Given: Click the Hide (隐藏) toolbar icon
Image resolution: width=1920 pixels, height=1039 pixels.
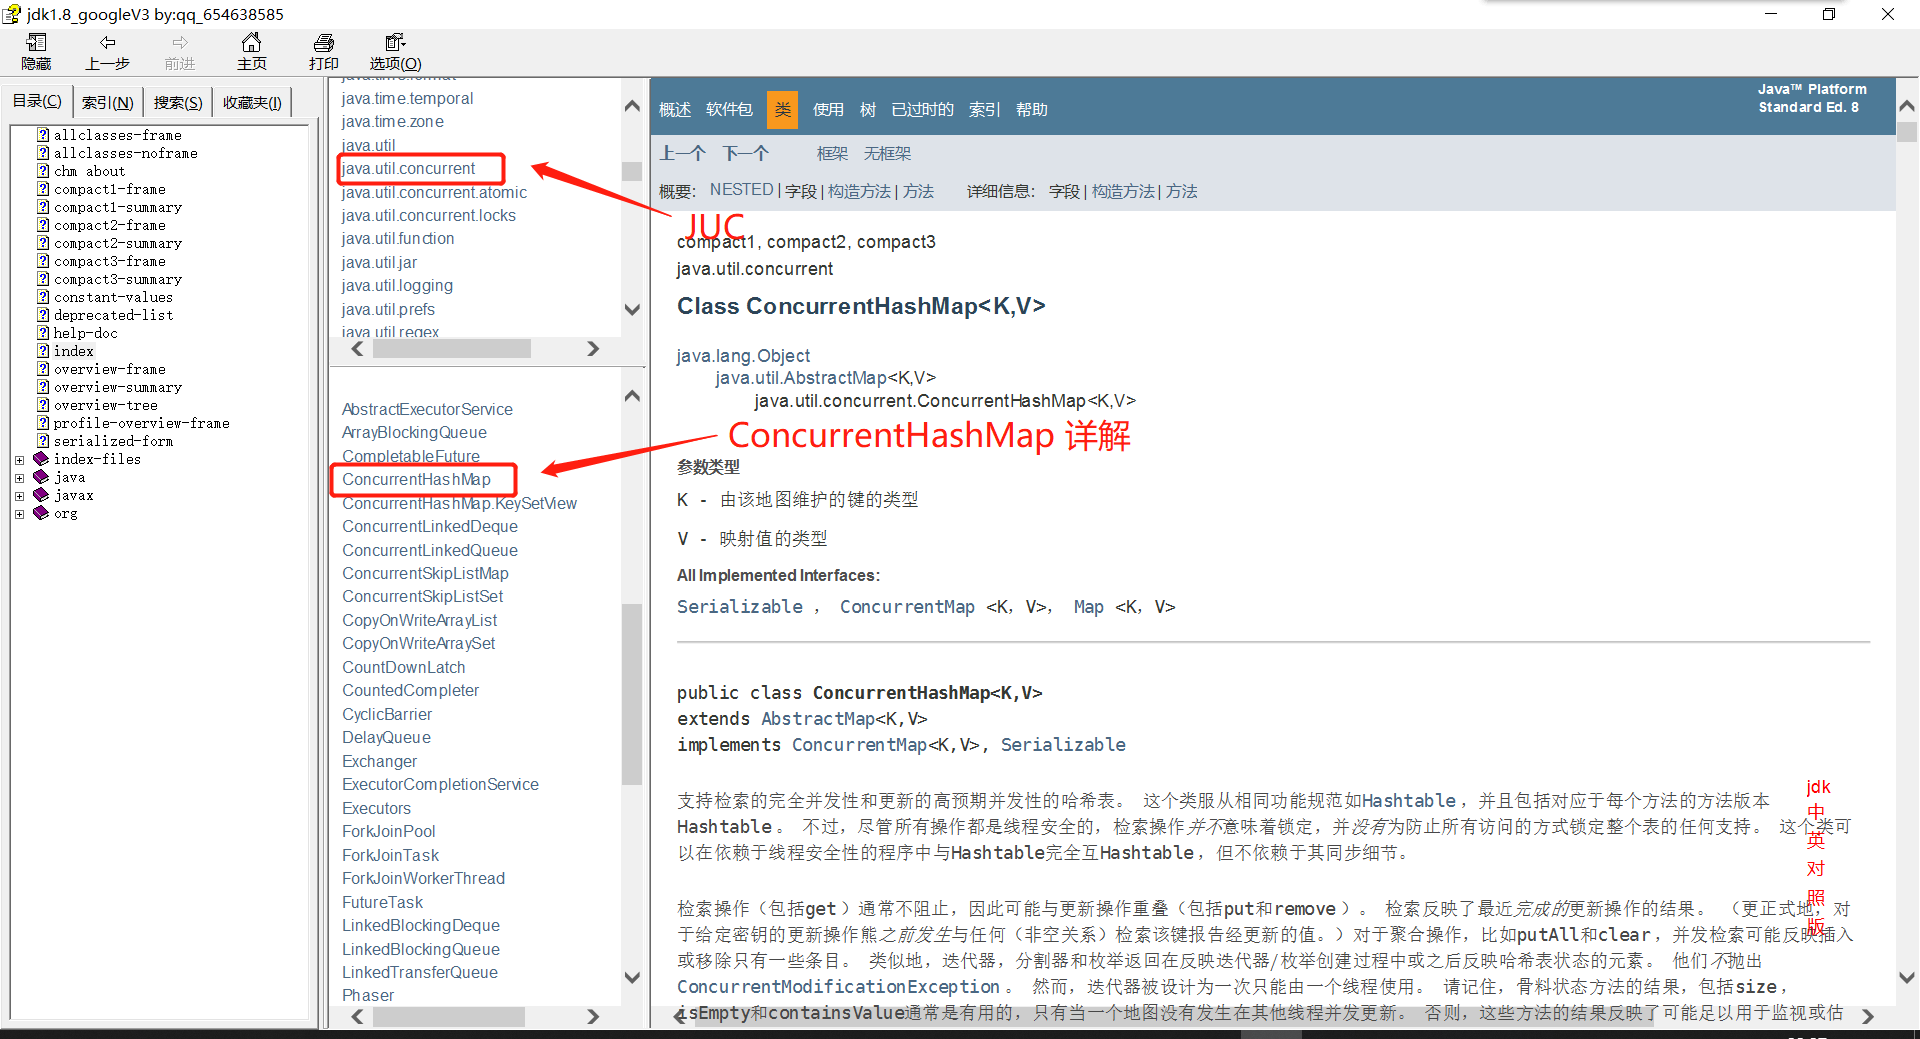Looking at the screenshot, I should click(x=36, y=43).
